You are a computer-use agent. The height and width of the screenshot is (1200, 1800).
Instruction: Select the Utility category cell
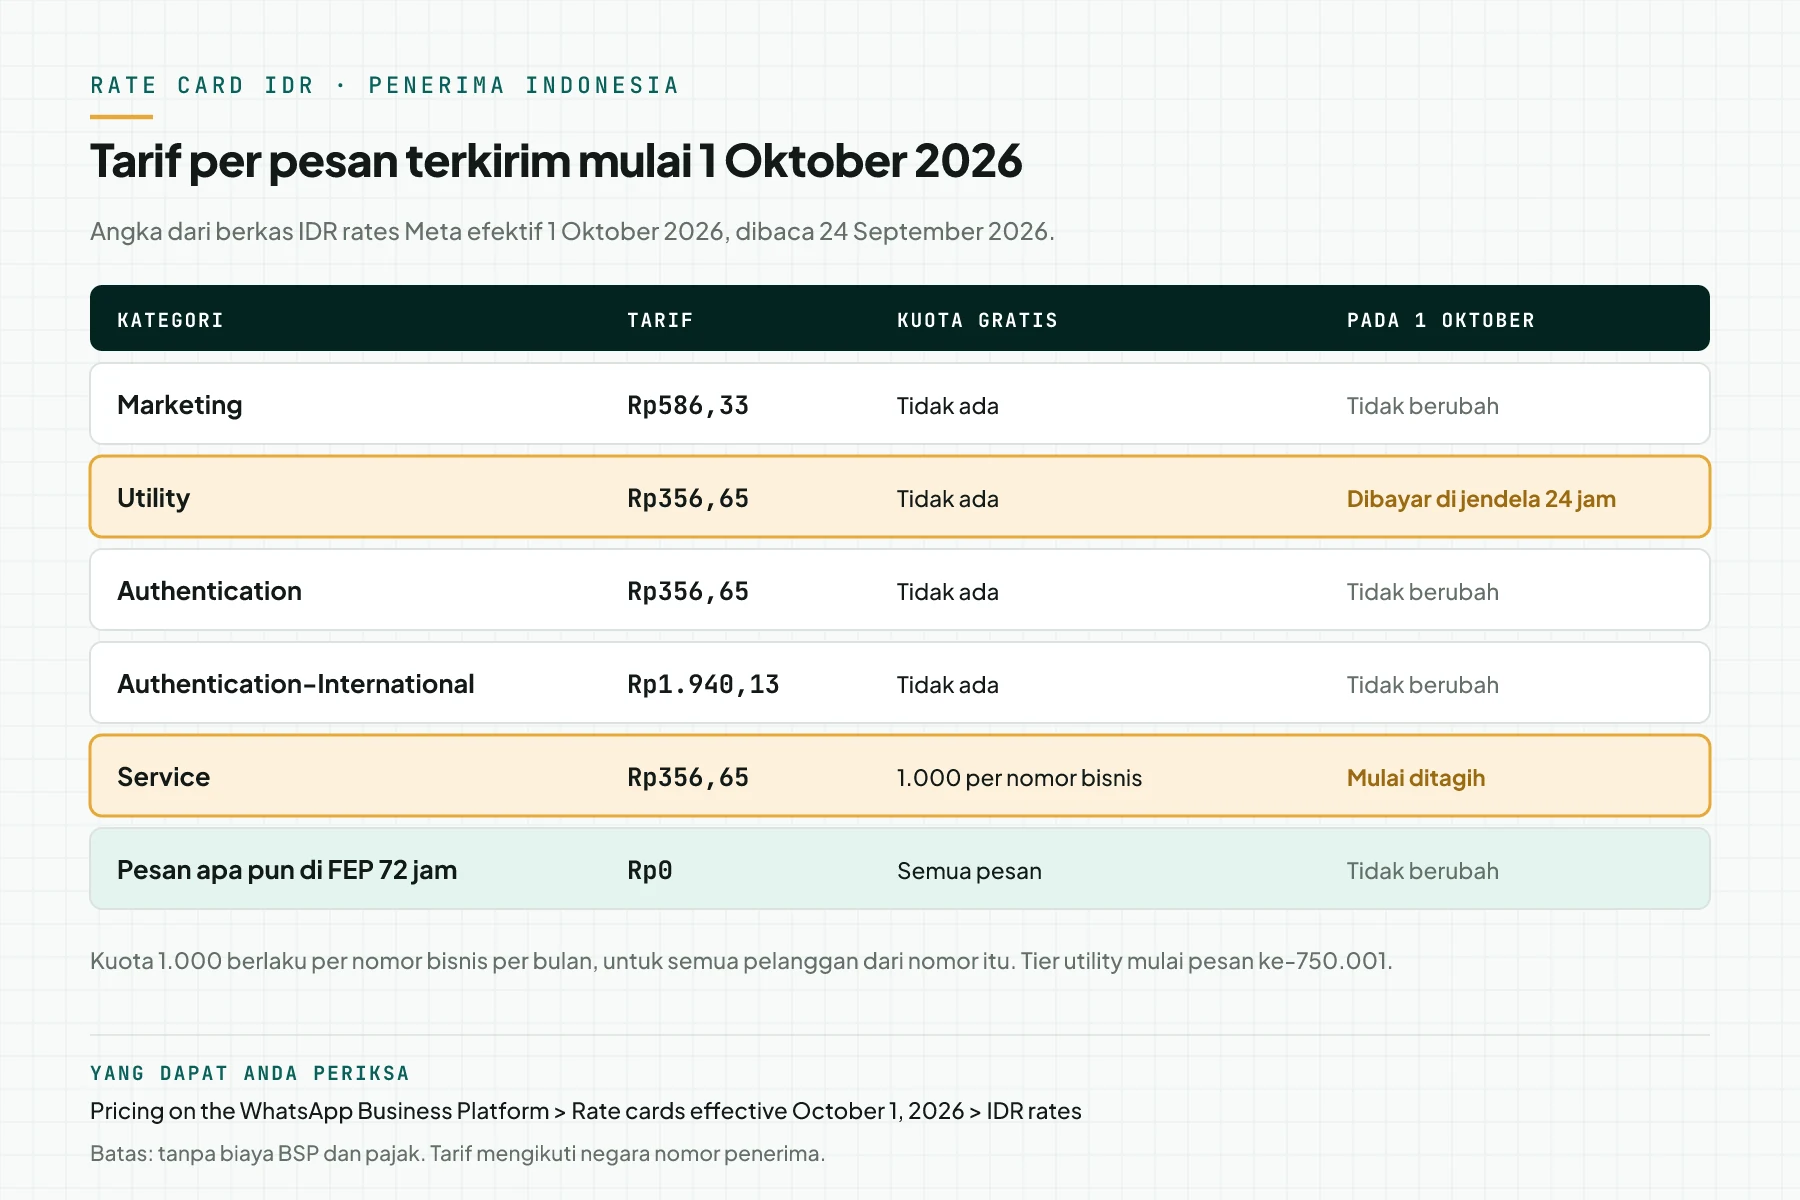153,498
